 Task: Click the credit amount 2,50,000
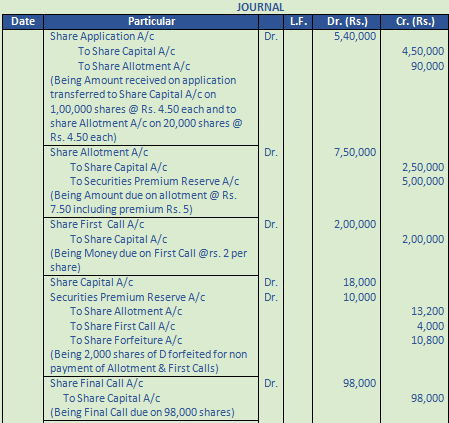pyautogui.click(x=423, y=167)
